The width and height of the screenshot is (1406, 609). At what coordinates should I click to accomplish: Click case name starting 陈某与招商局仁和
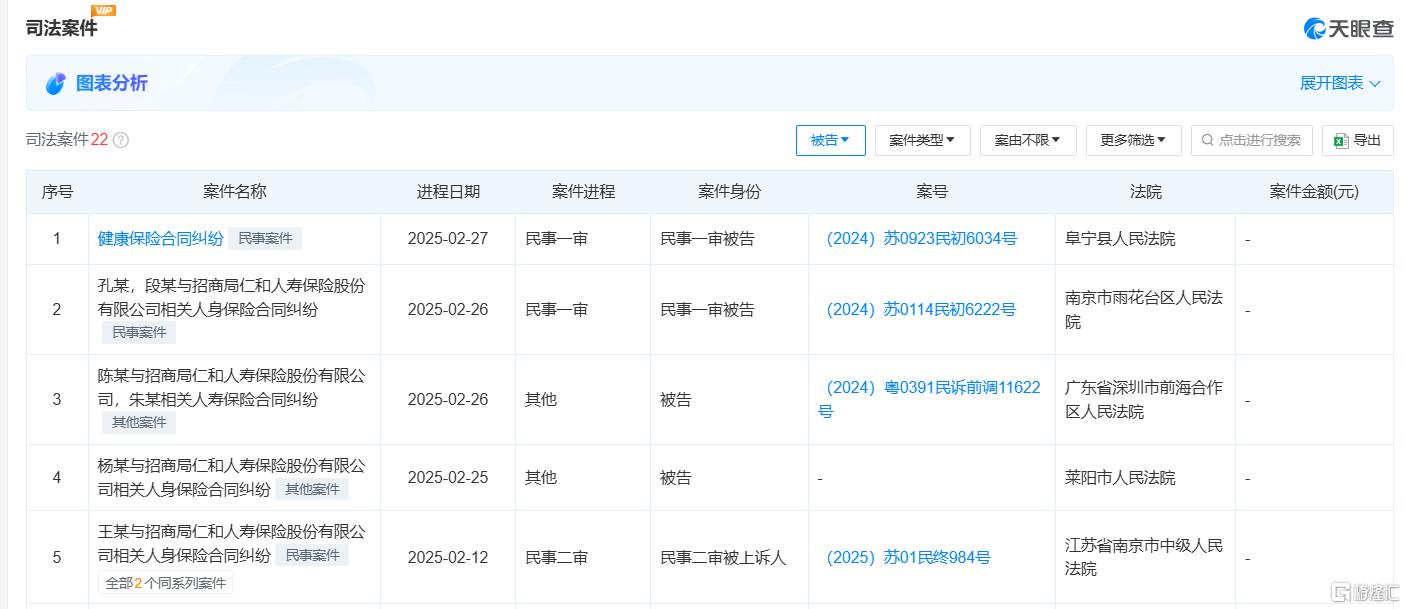pos(232,388)
